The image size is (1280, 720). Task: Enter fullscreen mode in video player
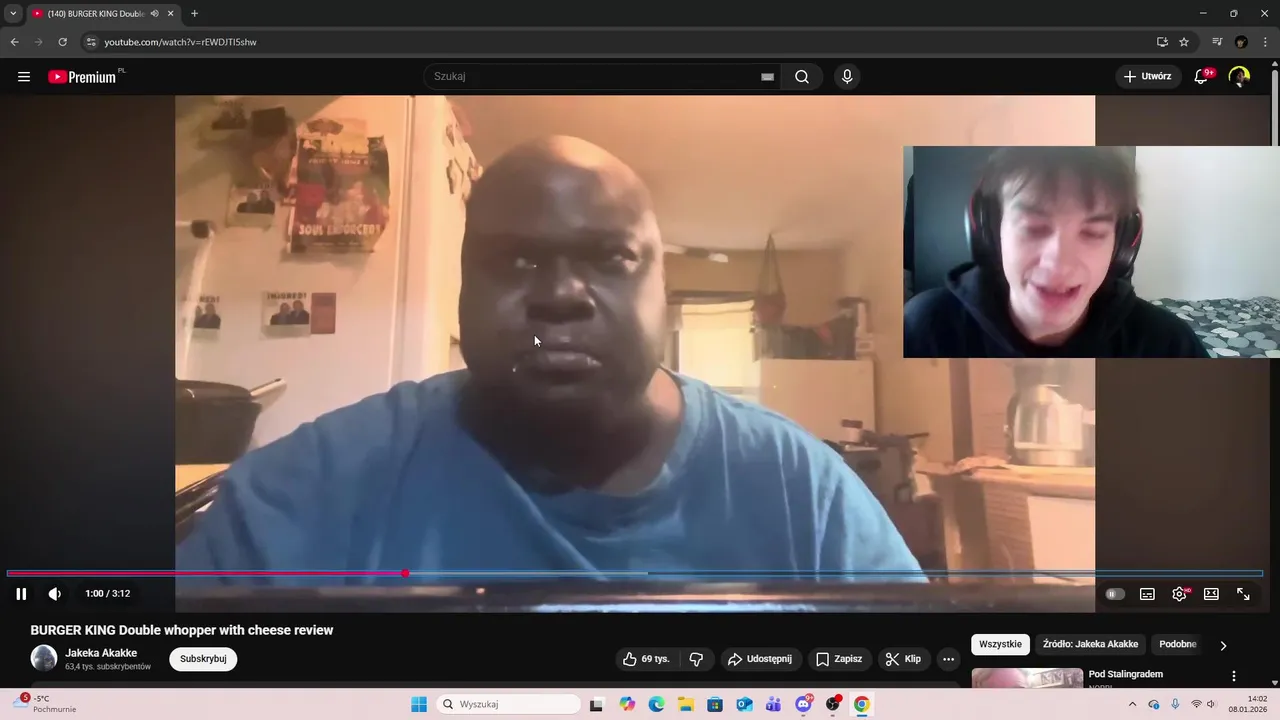point(1243,594)
